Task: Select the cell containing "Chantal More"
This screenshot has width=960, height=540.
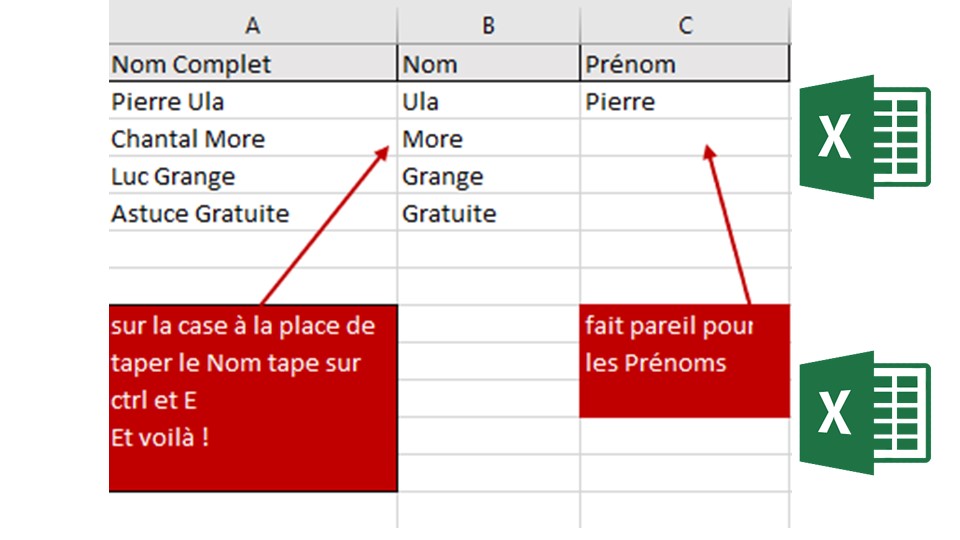Action: coord(252,139)
